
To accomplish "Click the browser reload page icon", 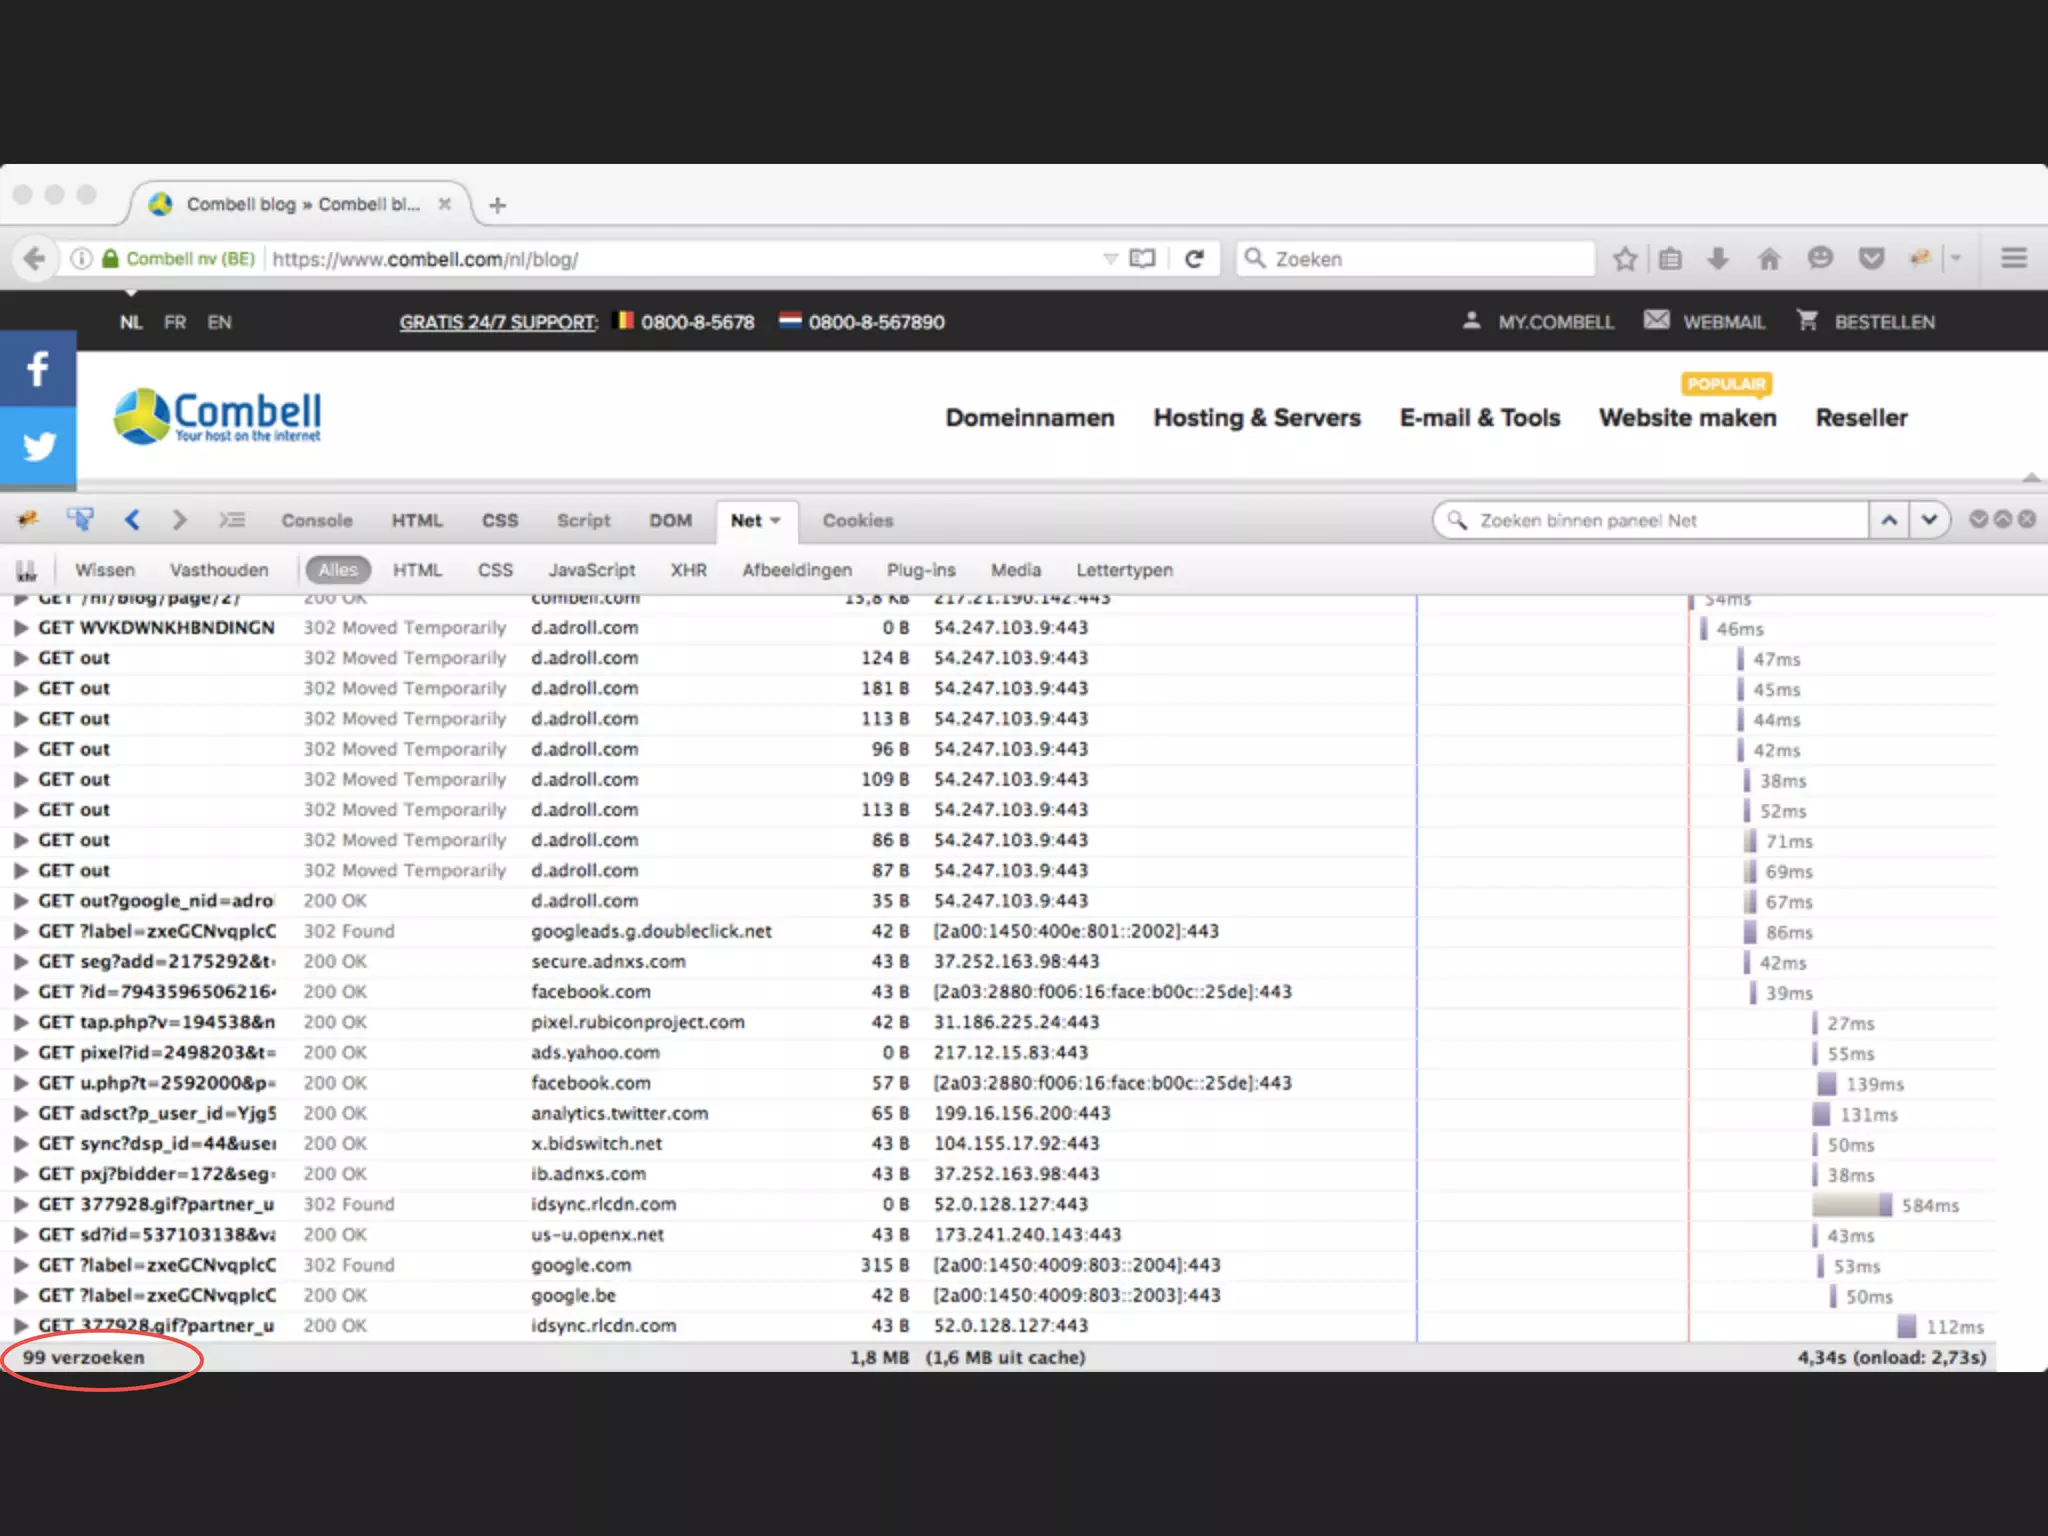I will (x=1194, y=259).
